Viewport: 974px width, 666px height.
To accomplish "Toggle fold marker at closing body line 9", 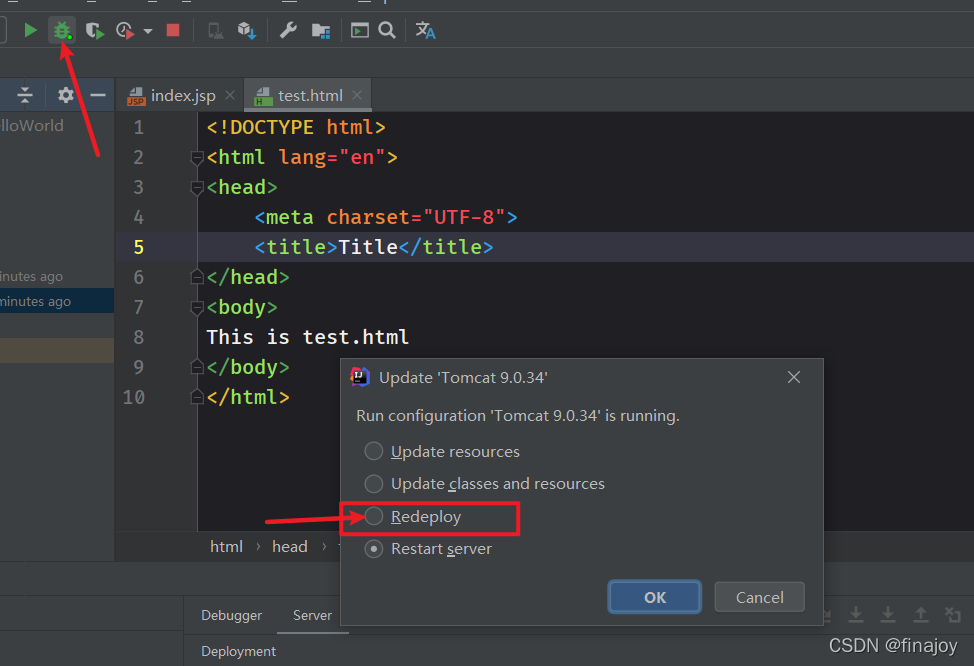I will pyautogui.click(x=197, y=367).
